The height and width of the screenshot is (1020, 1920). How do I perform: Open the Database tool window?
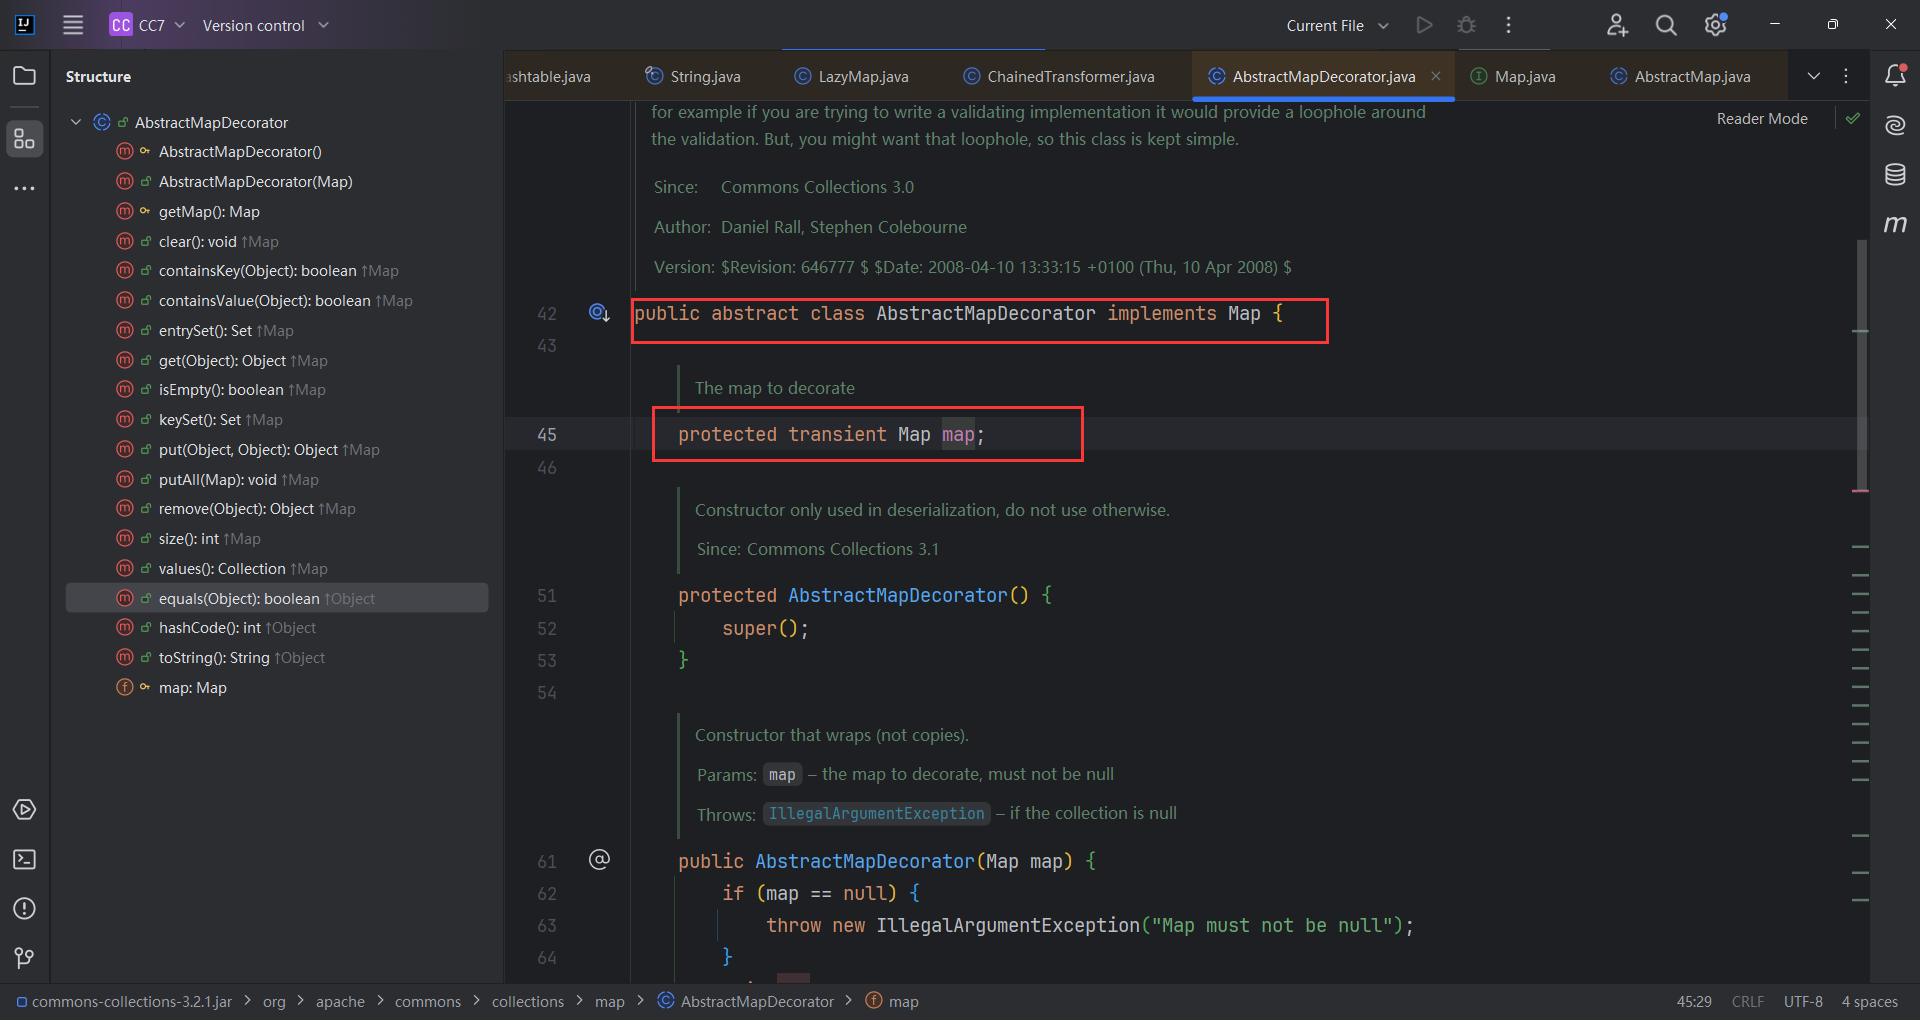1895,175
